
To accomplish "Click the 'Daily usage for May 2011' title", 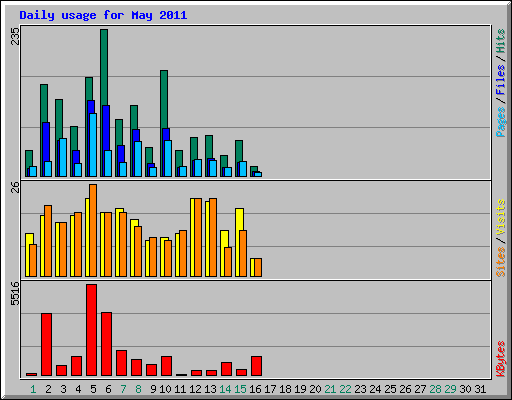I will pos(103,15).
